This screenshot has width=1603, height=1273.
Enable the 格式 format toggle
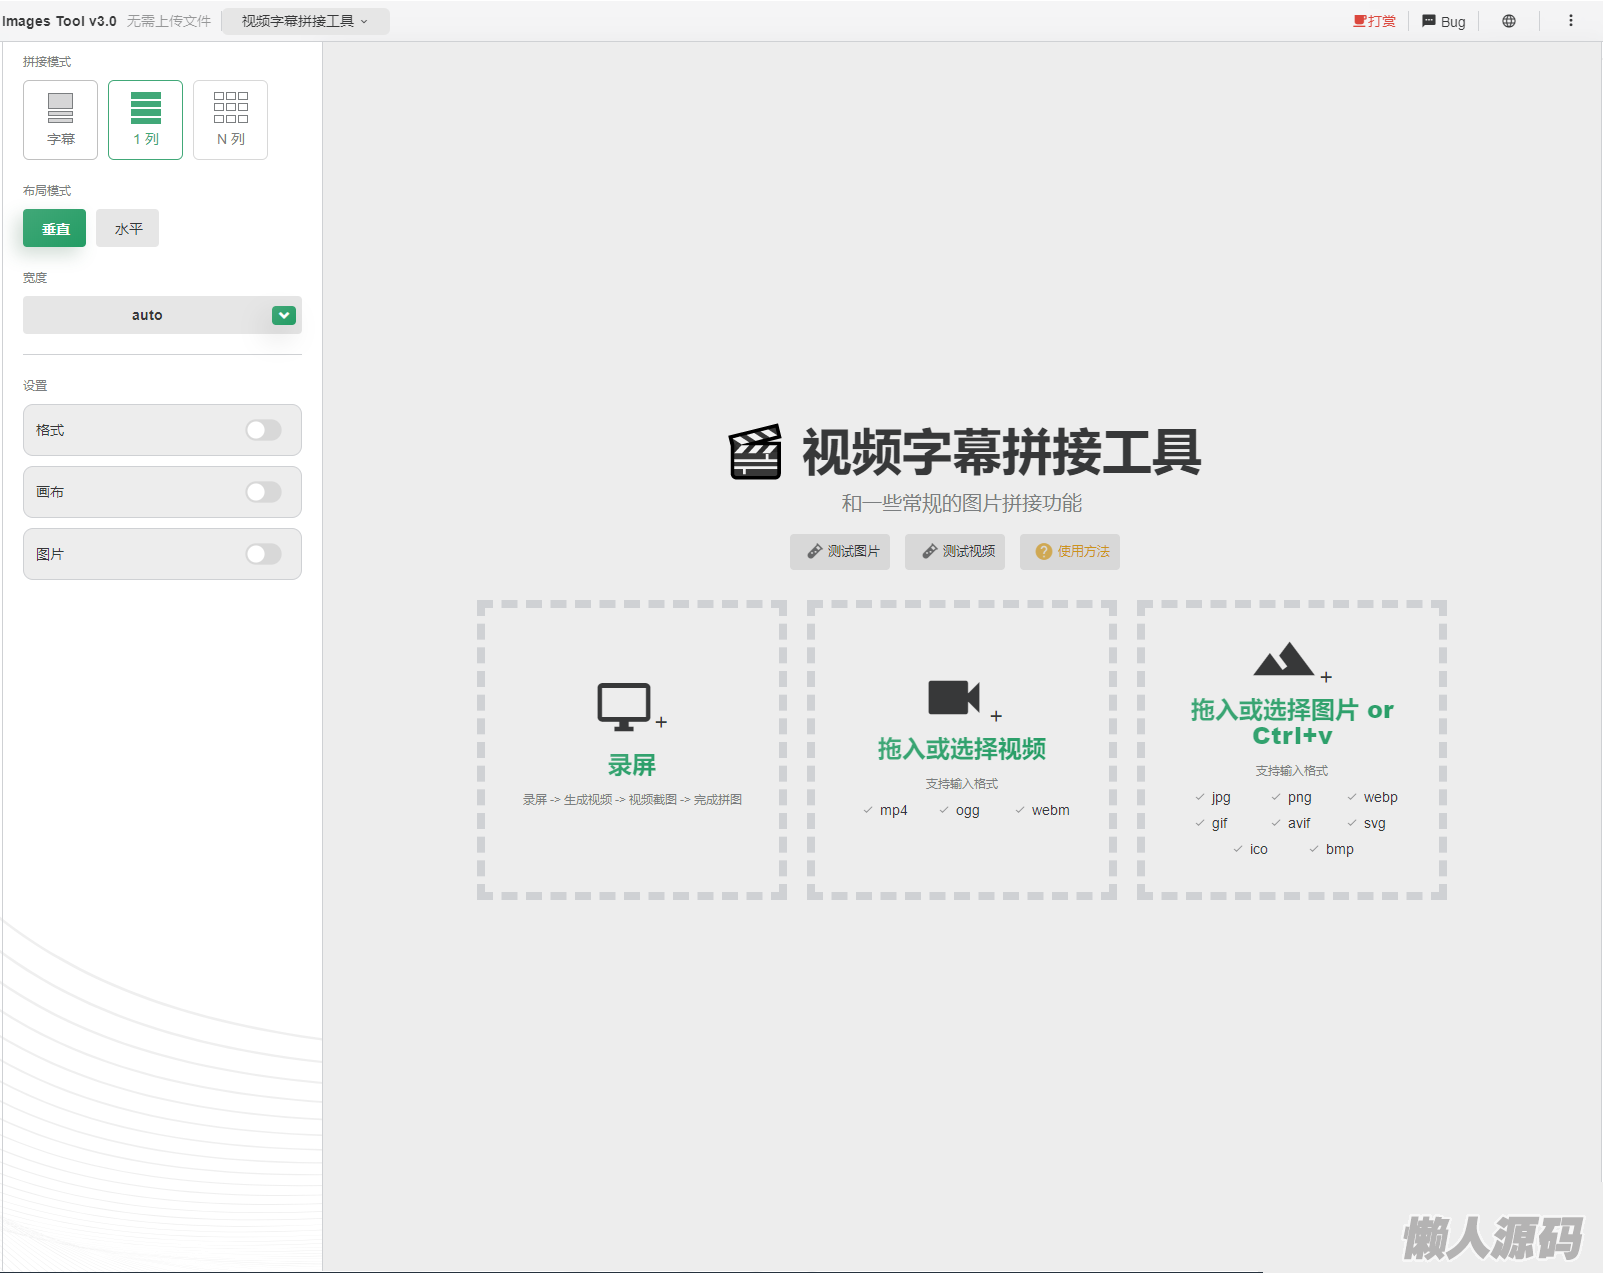(x=264, y=430)
